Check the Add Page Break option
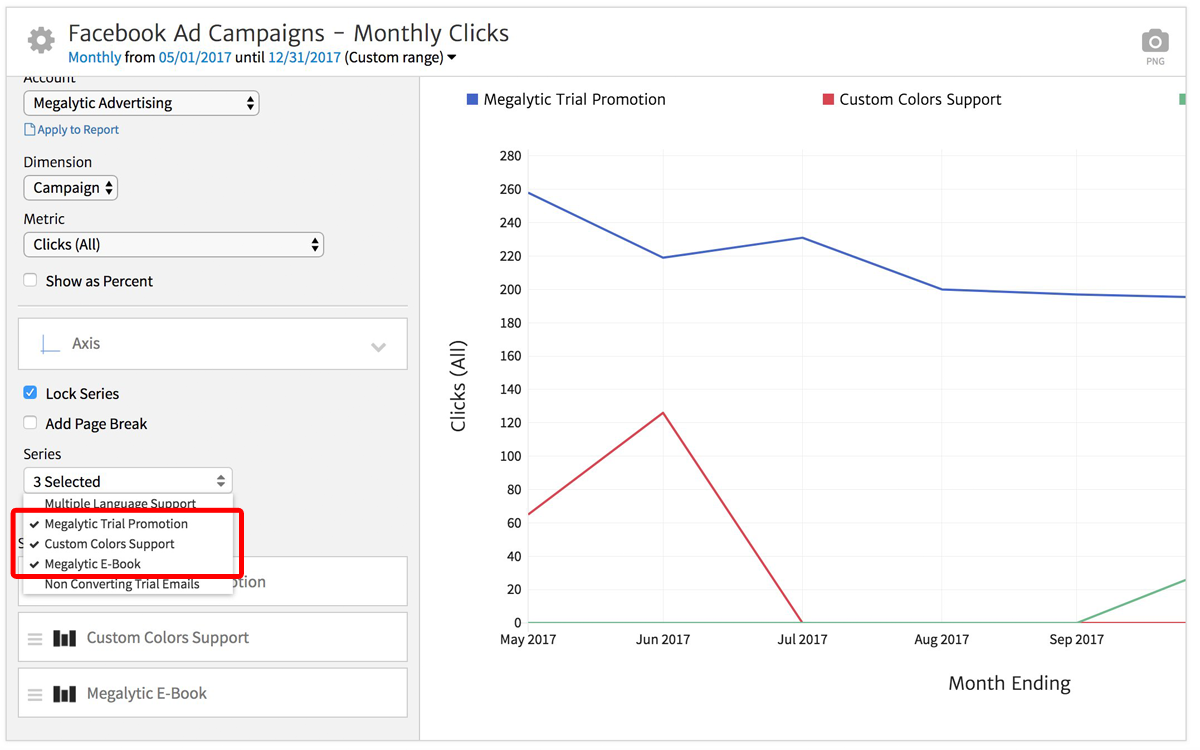 [31, 423]
